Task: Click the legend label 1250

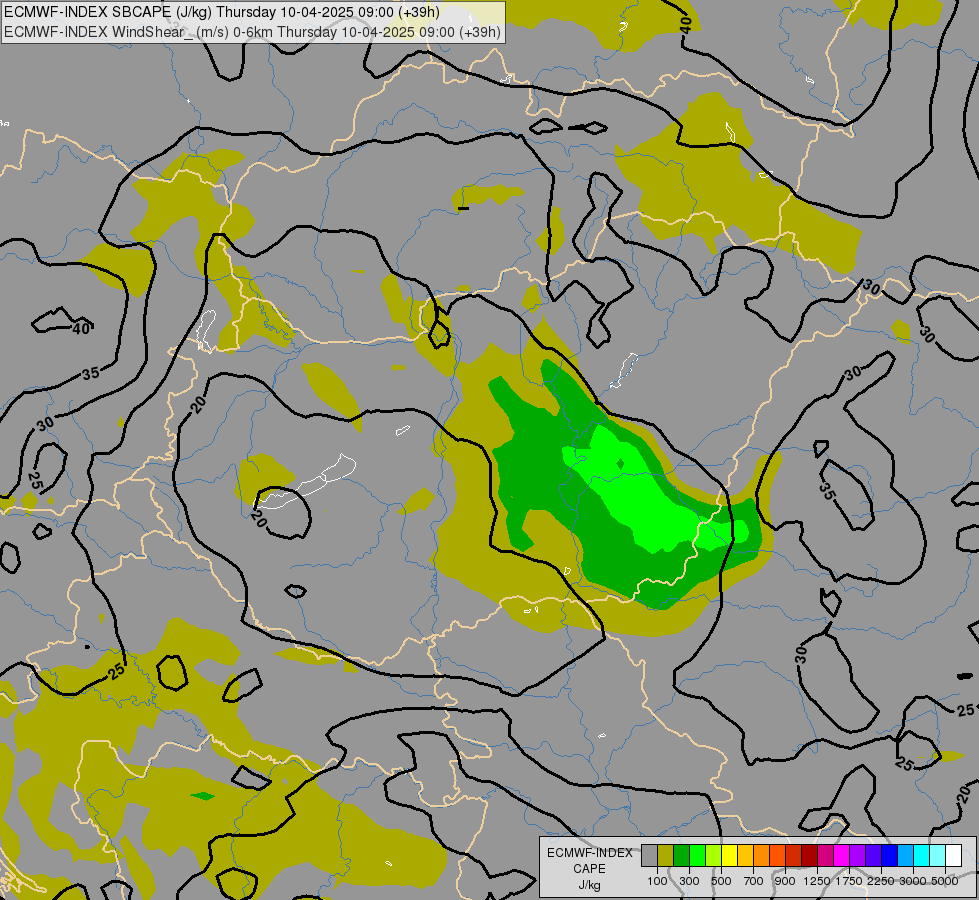Action: (817, 881)
